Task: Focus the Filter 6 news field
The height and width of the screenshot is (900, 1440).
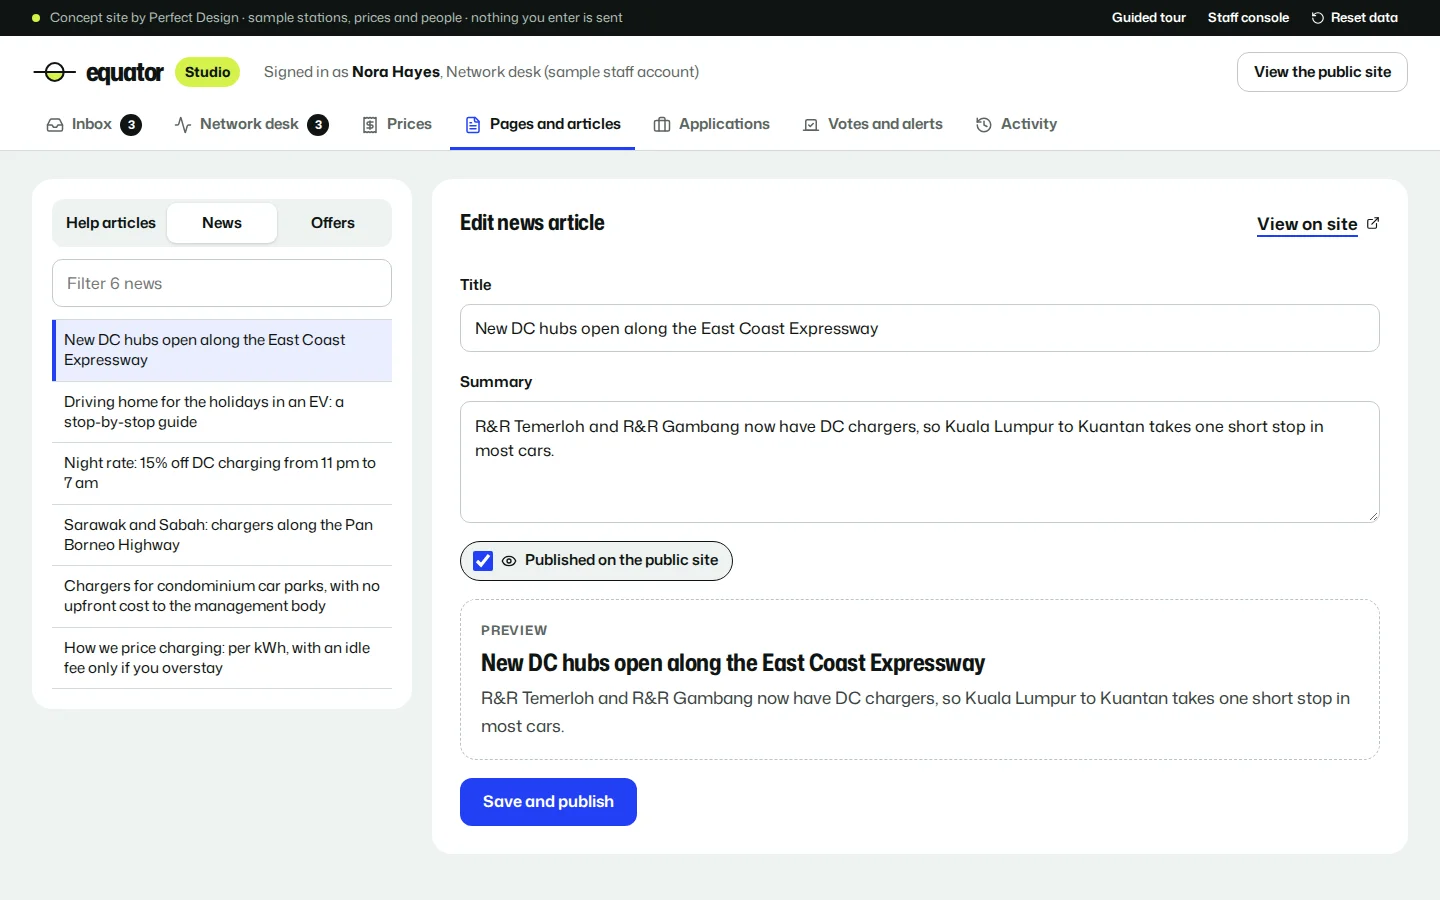Action: pos(222,283)
